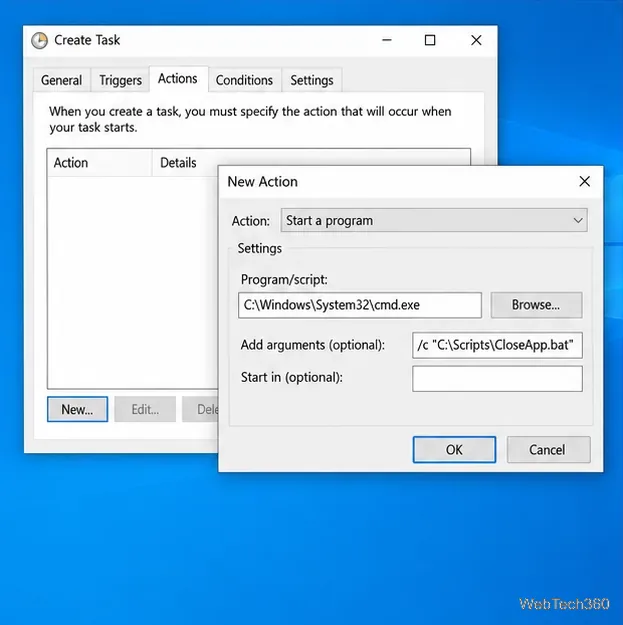This screenshot has width=623, height=625.
Task: Click the Program/script input field
Action: [360, 305]
